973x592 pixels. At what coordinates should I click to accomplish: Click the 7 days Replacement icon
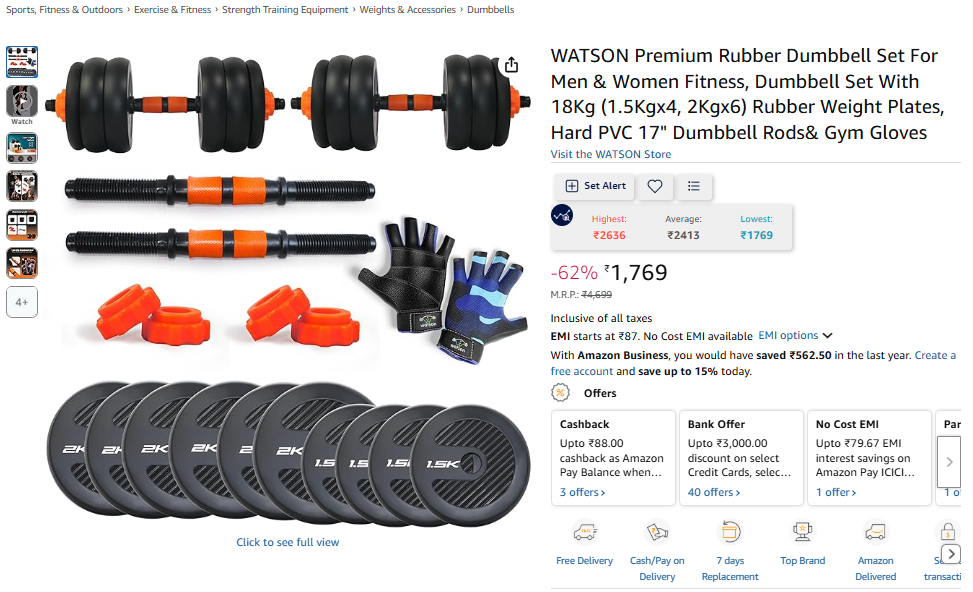click(730, 532)
